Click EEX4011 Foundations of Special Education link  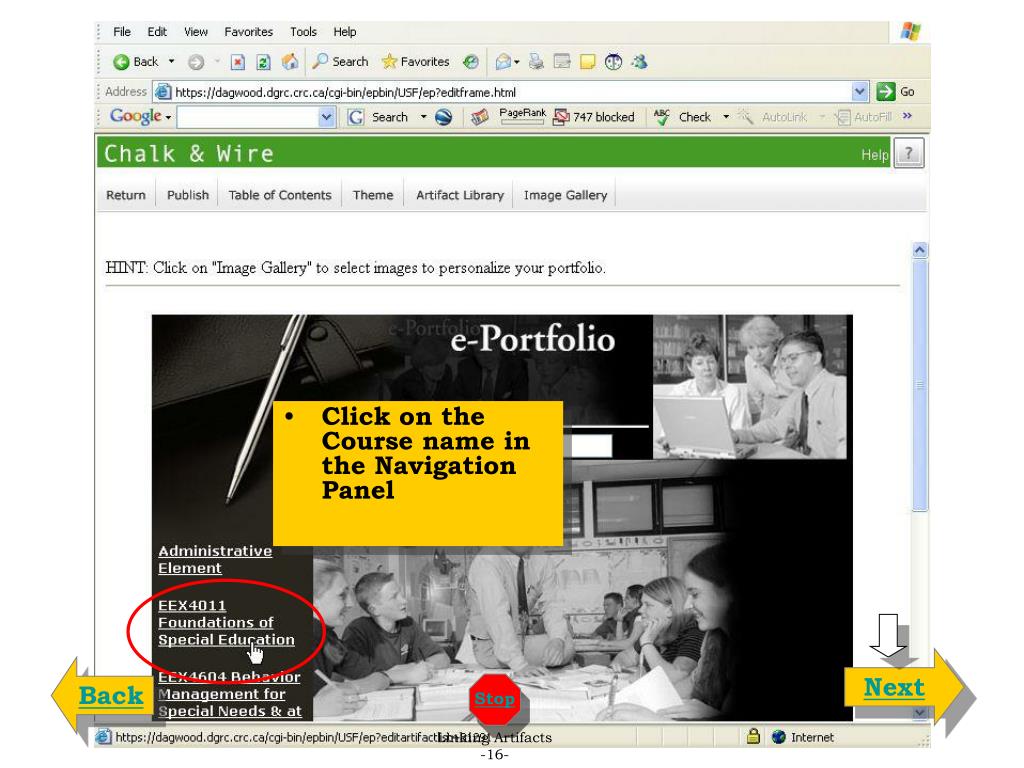click(x=226, y=623)
